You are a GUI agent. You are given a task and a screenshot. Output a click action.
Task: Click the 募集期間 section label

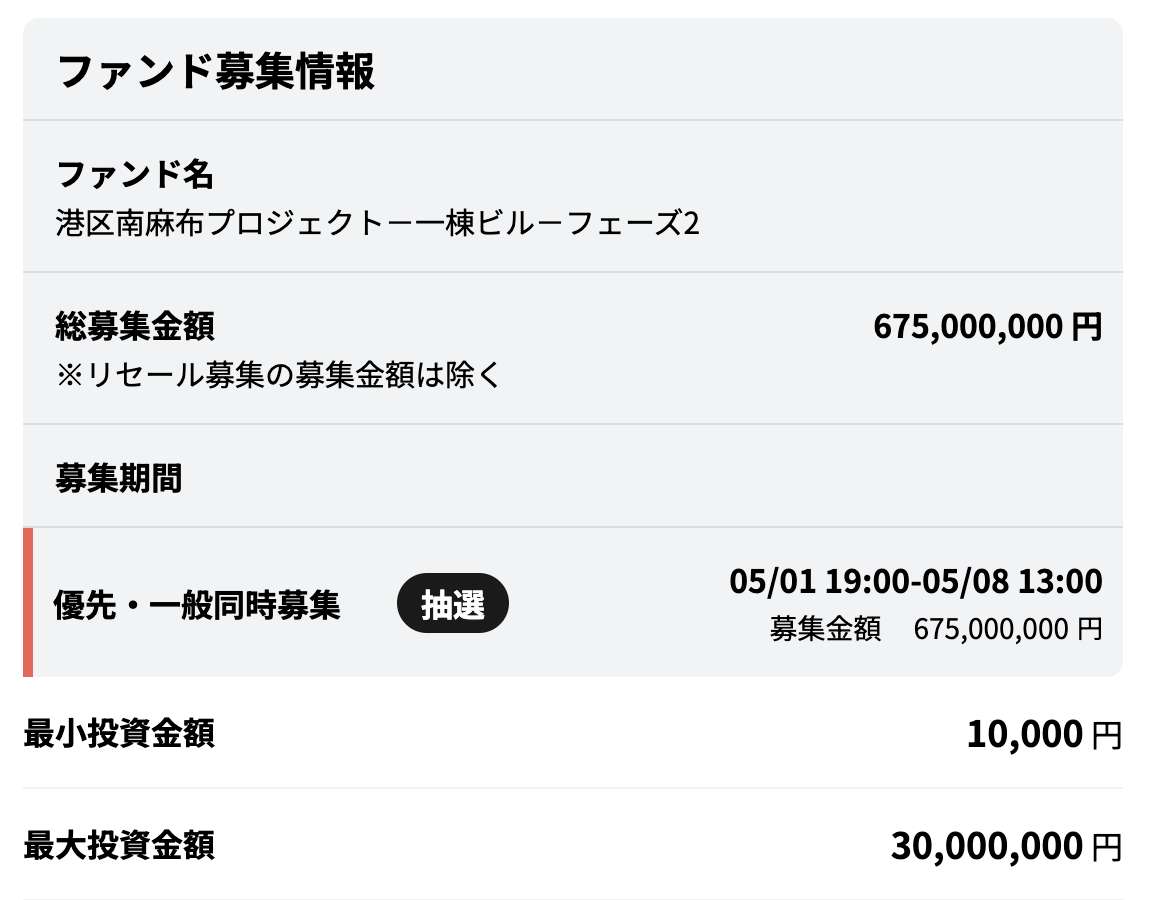coord(119,478)
